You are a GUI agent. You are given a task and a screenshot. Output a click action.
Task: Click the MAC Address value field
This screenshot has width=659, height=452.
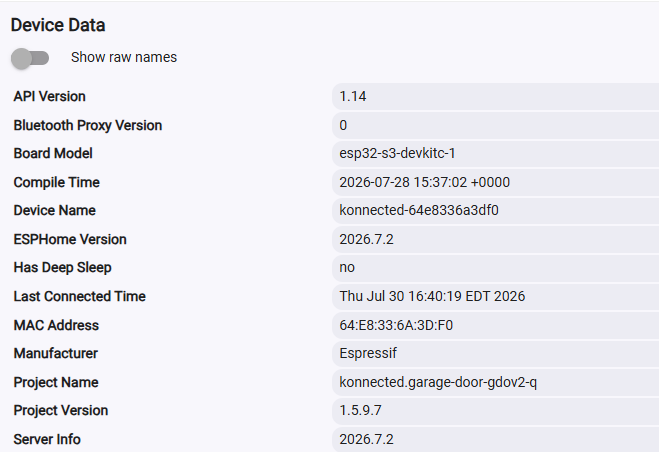[x=496, y=325]
